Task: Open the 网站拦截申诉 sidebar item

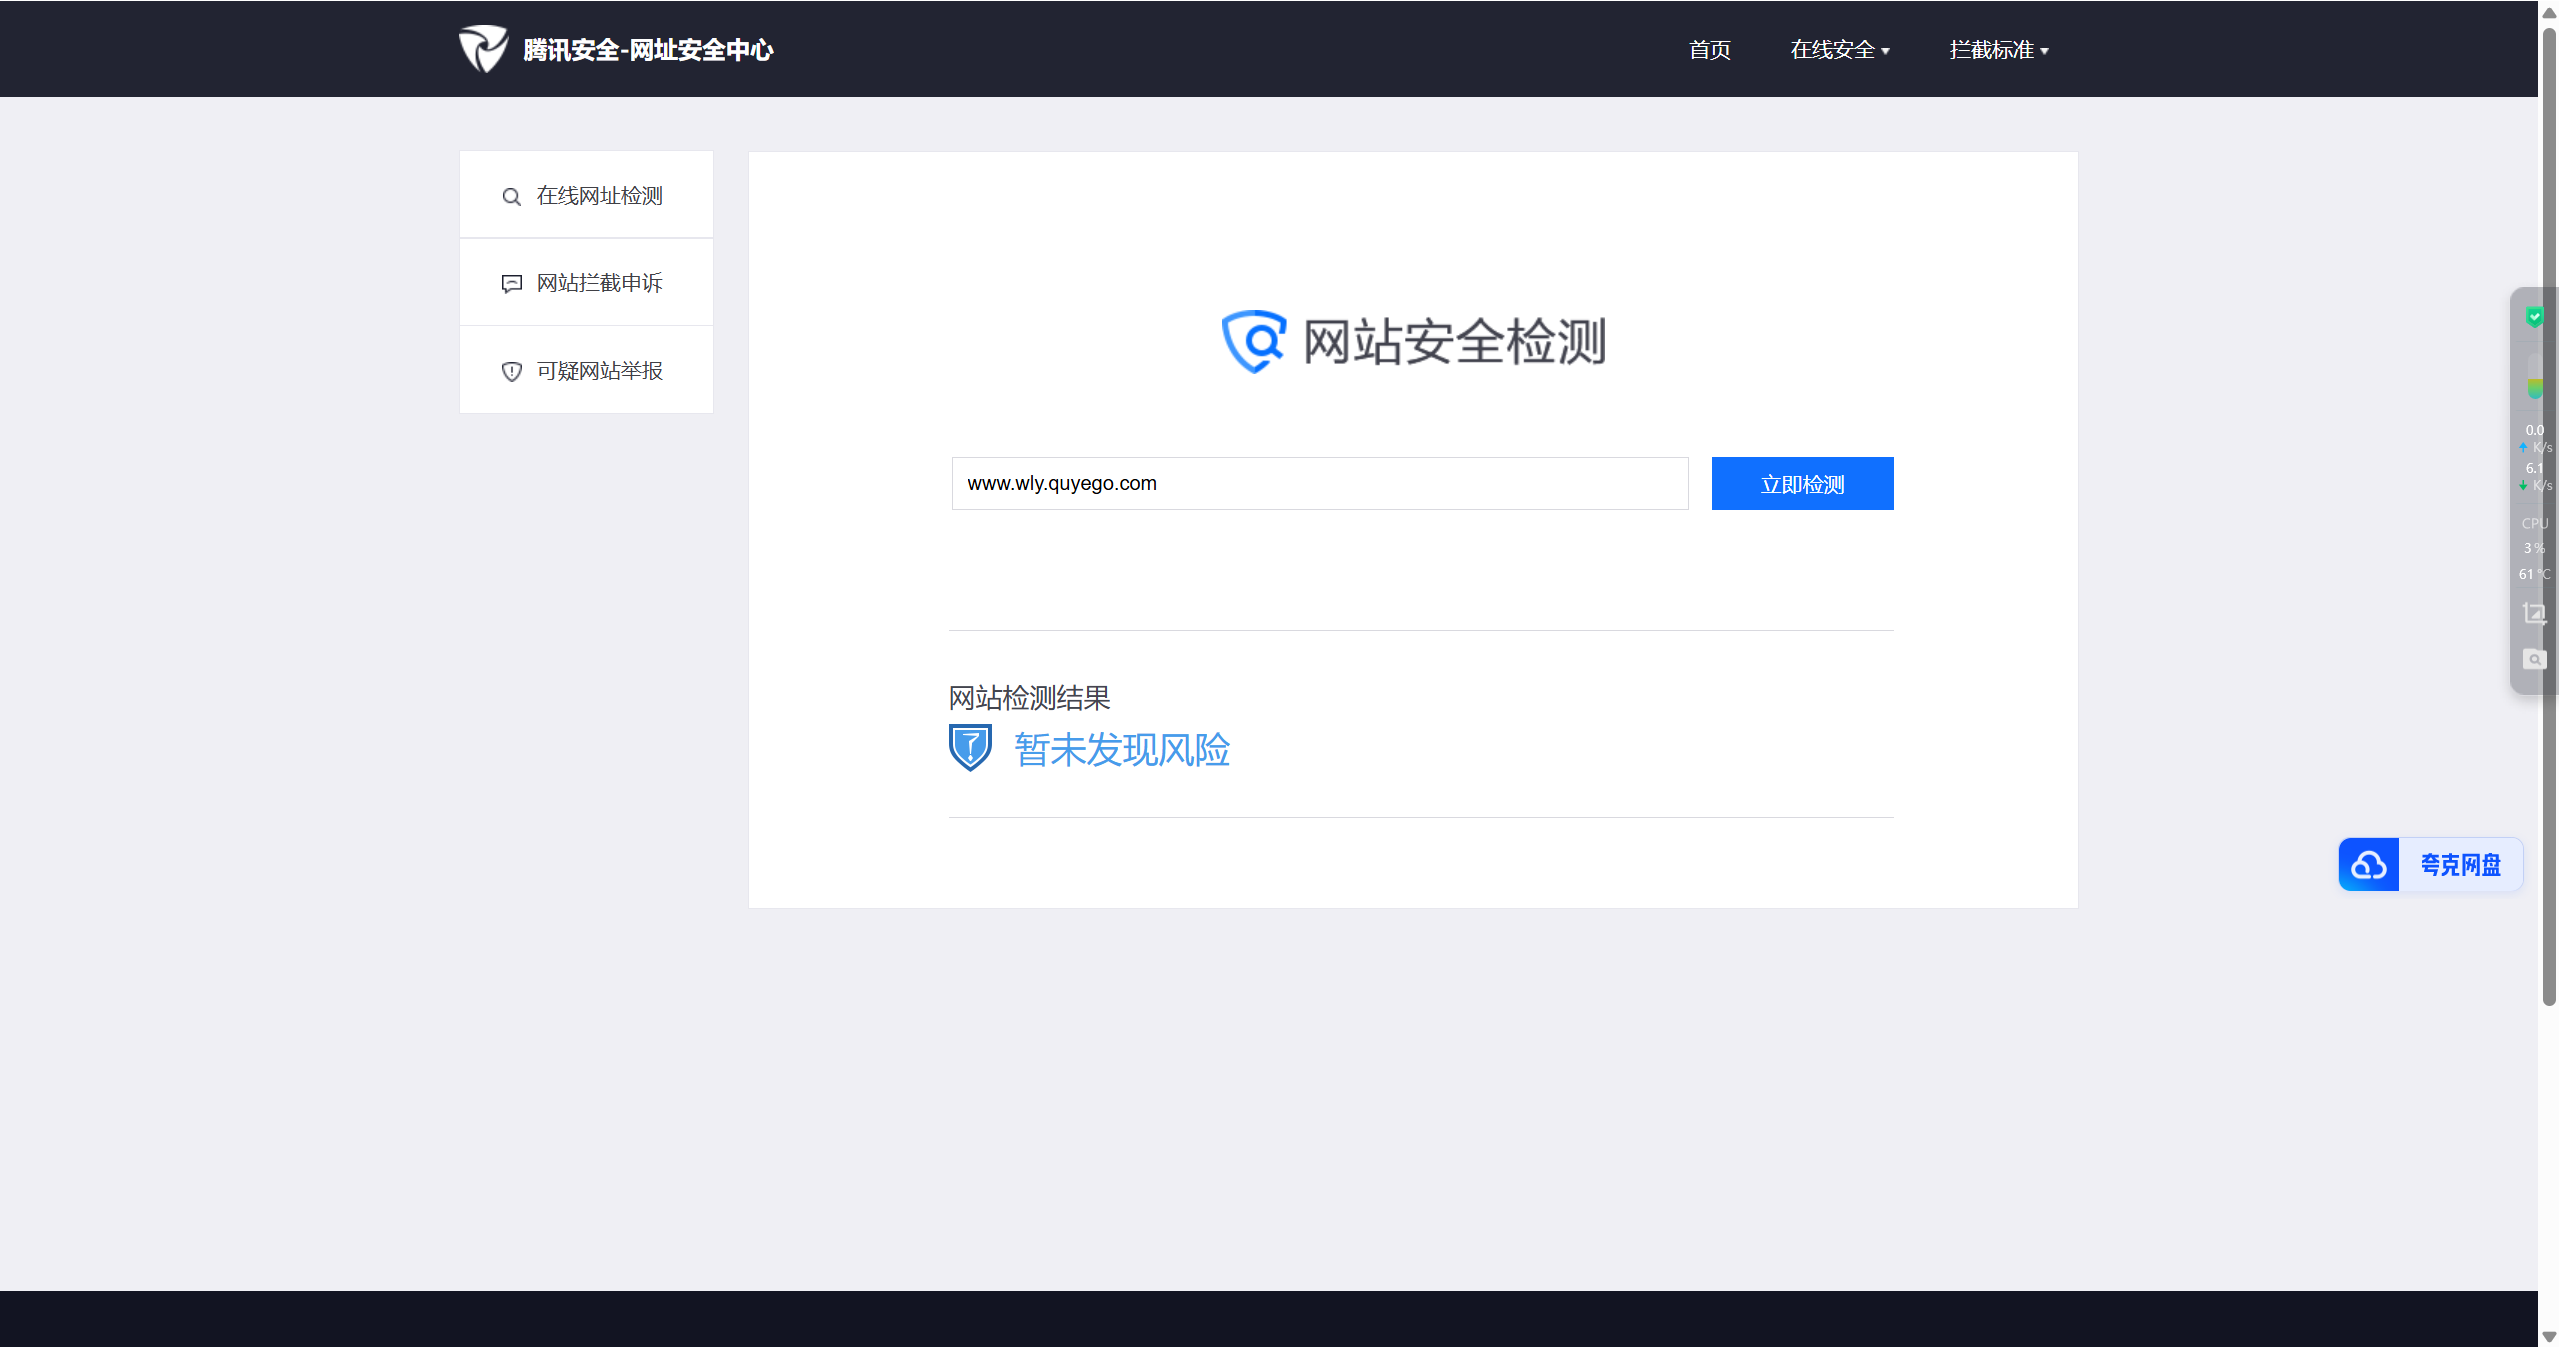Action: [x=599, y=283]
